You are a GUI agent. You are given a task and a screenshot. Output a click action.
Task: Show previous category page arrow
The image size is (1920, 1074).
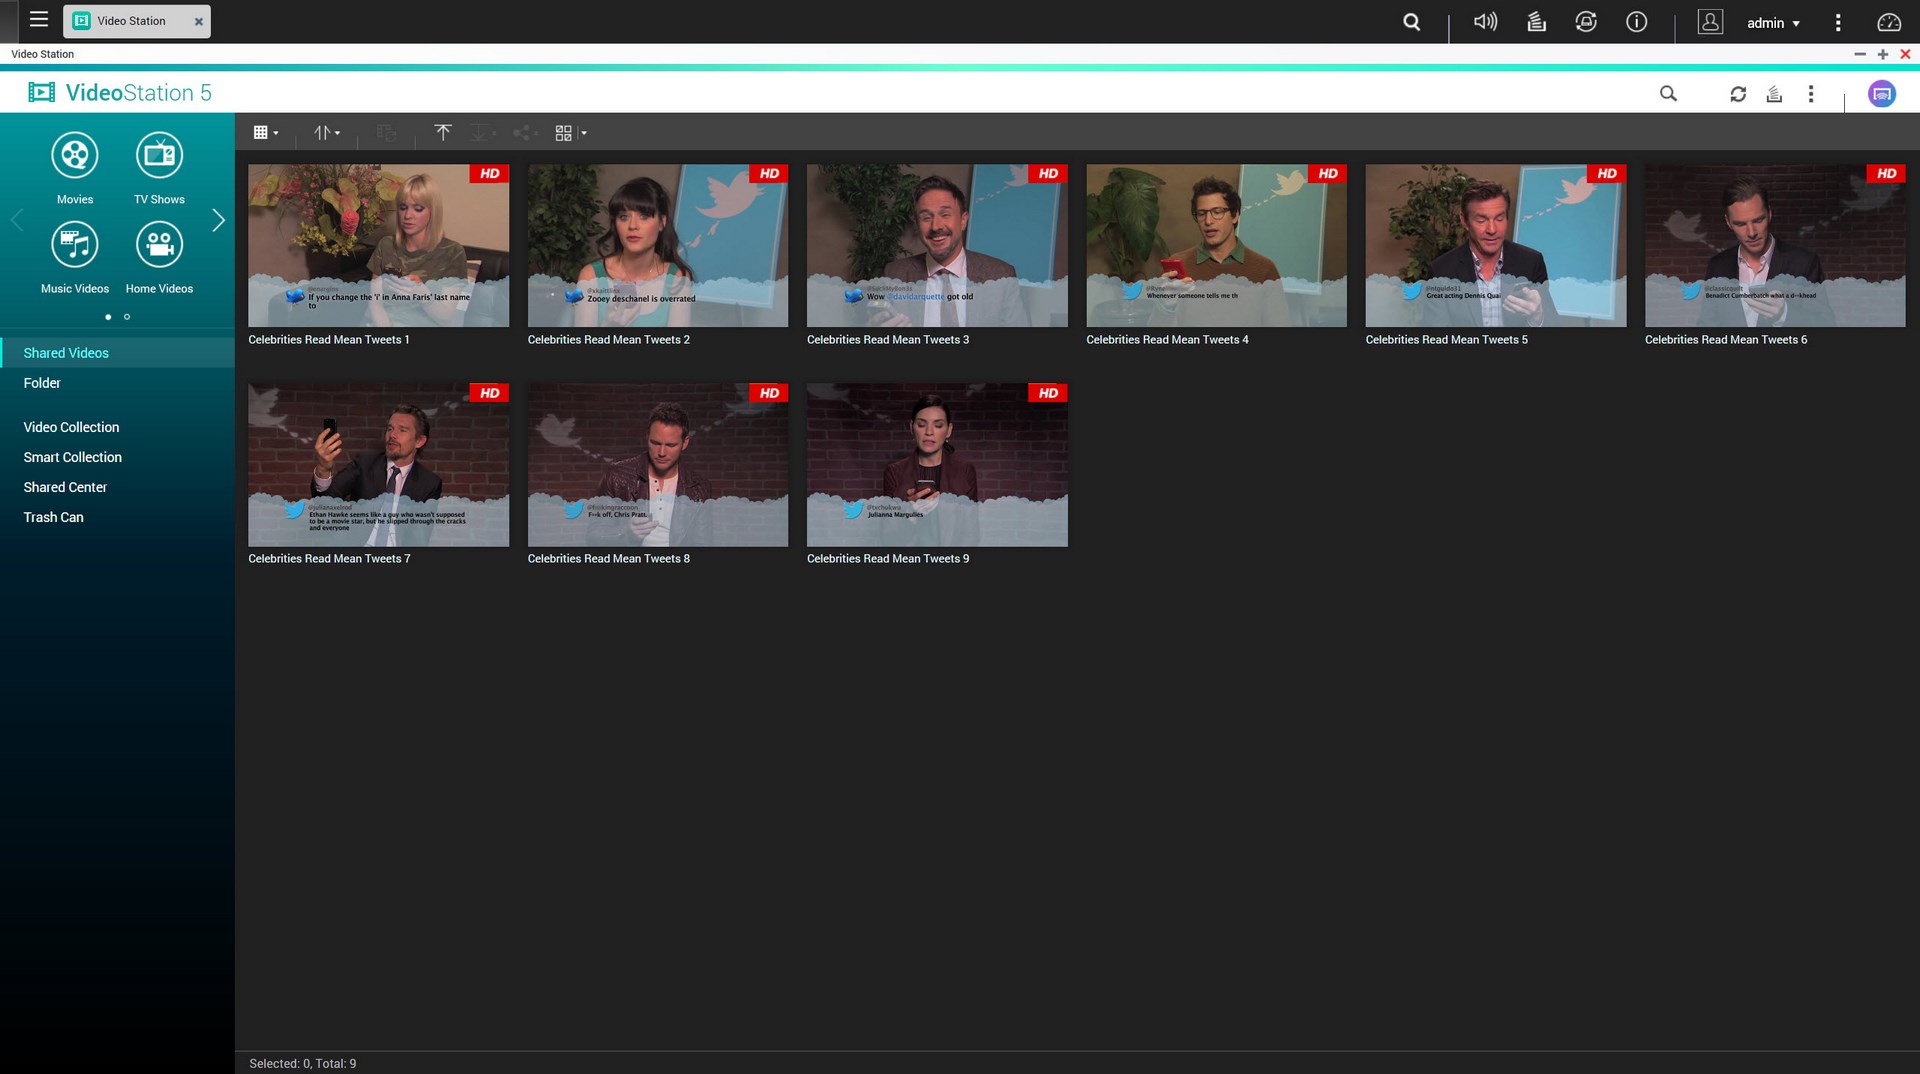(16, 220)
